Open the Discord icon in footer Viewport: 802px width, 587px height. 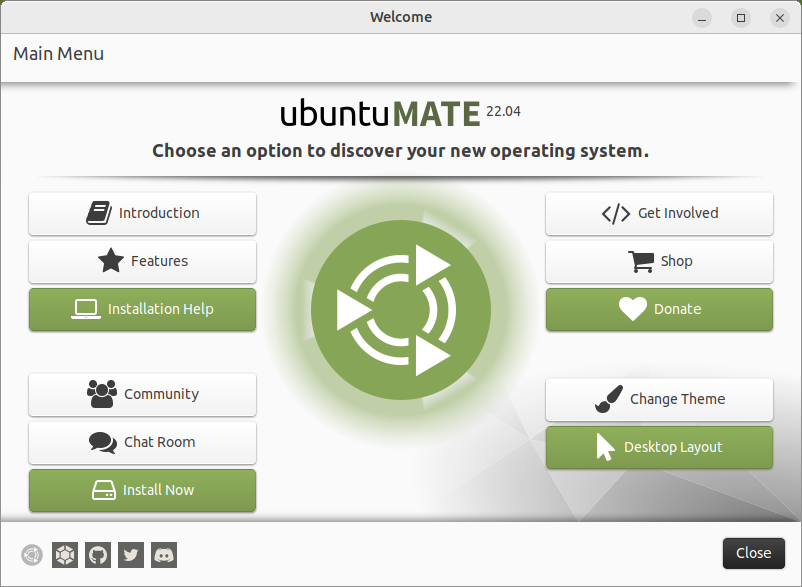pos(164,554)
